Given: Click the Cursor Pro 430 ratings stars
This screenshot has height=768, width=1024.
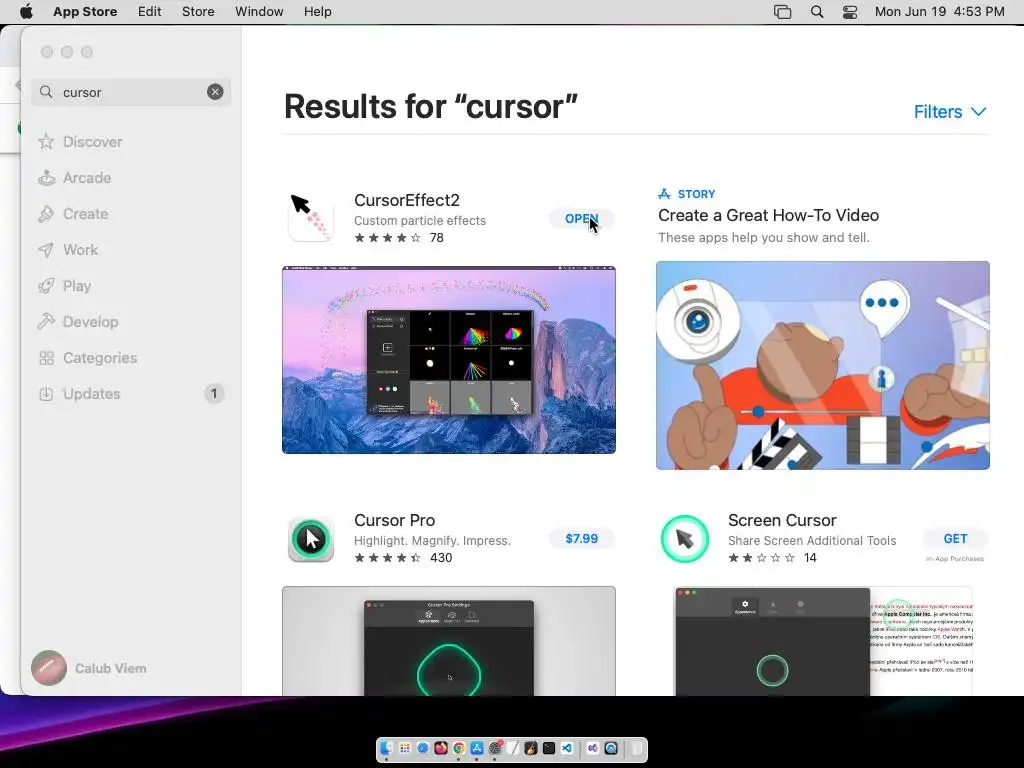Looking at the screenshot, I should [387, 558].
